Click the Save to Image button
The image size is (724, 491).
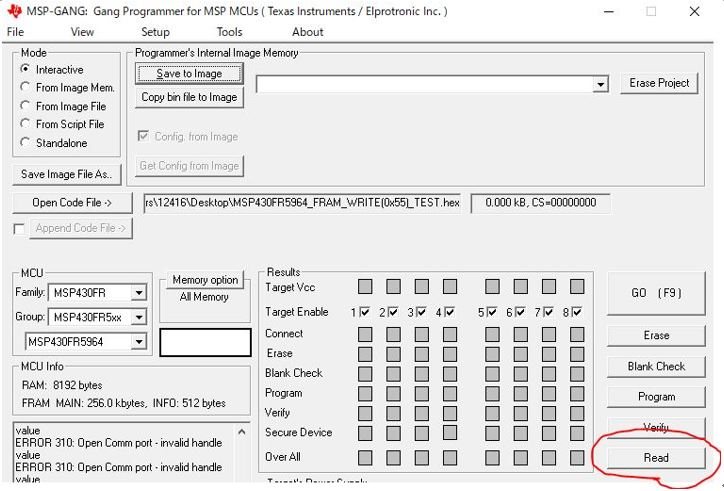(189, 73)
